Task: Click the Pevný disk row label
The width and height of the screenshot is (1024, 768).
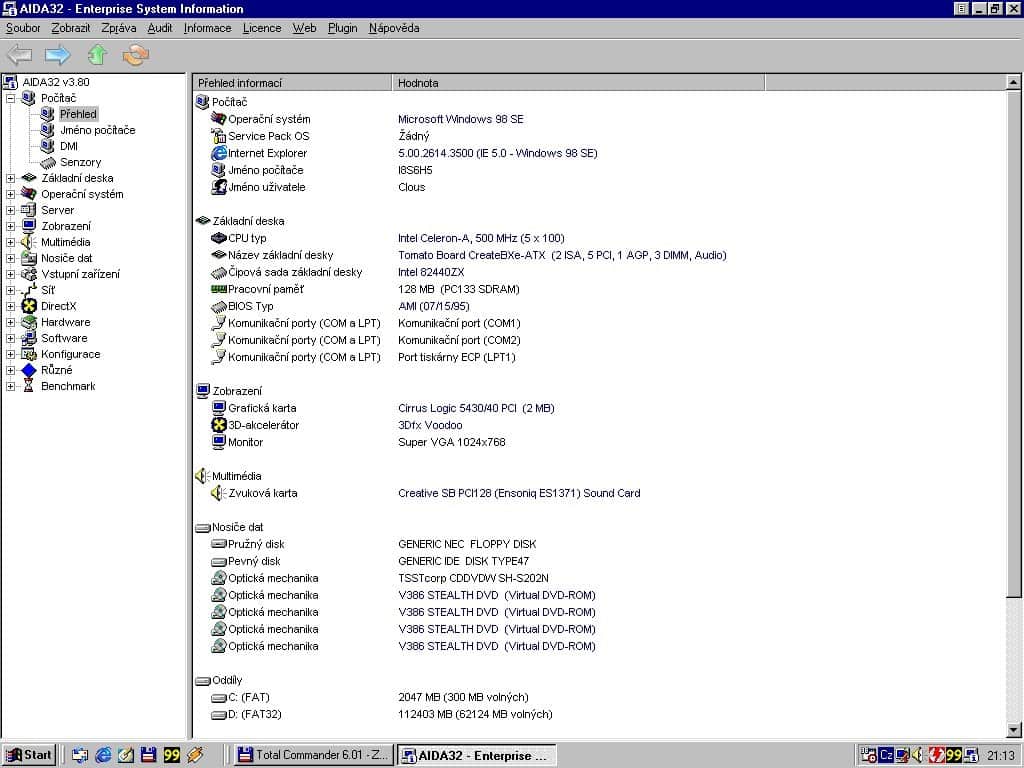Action: click(254, 561)
